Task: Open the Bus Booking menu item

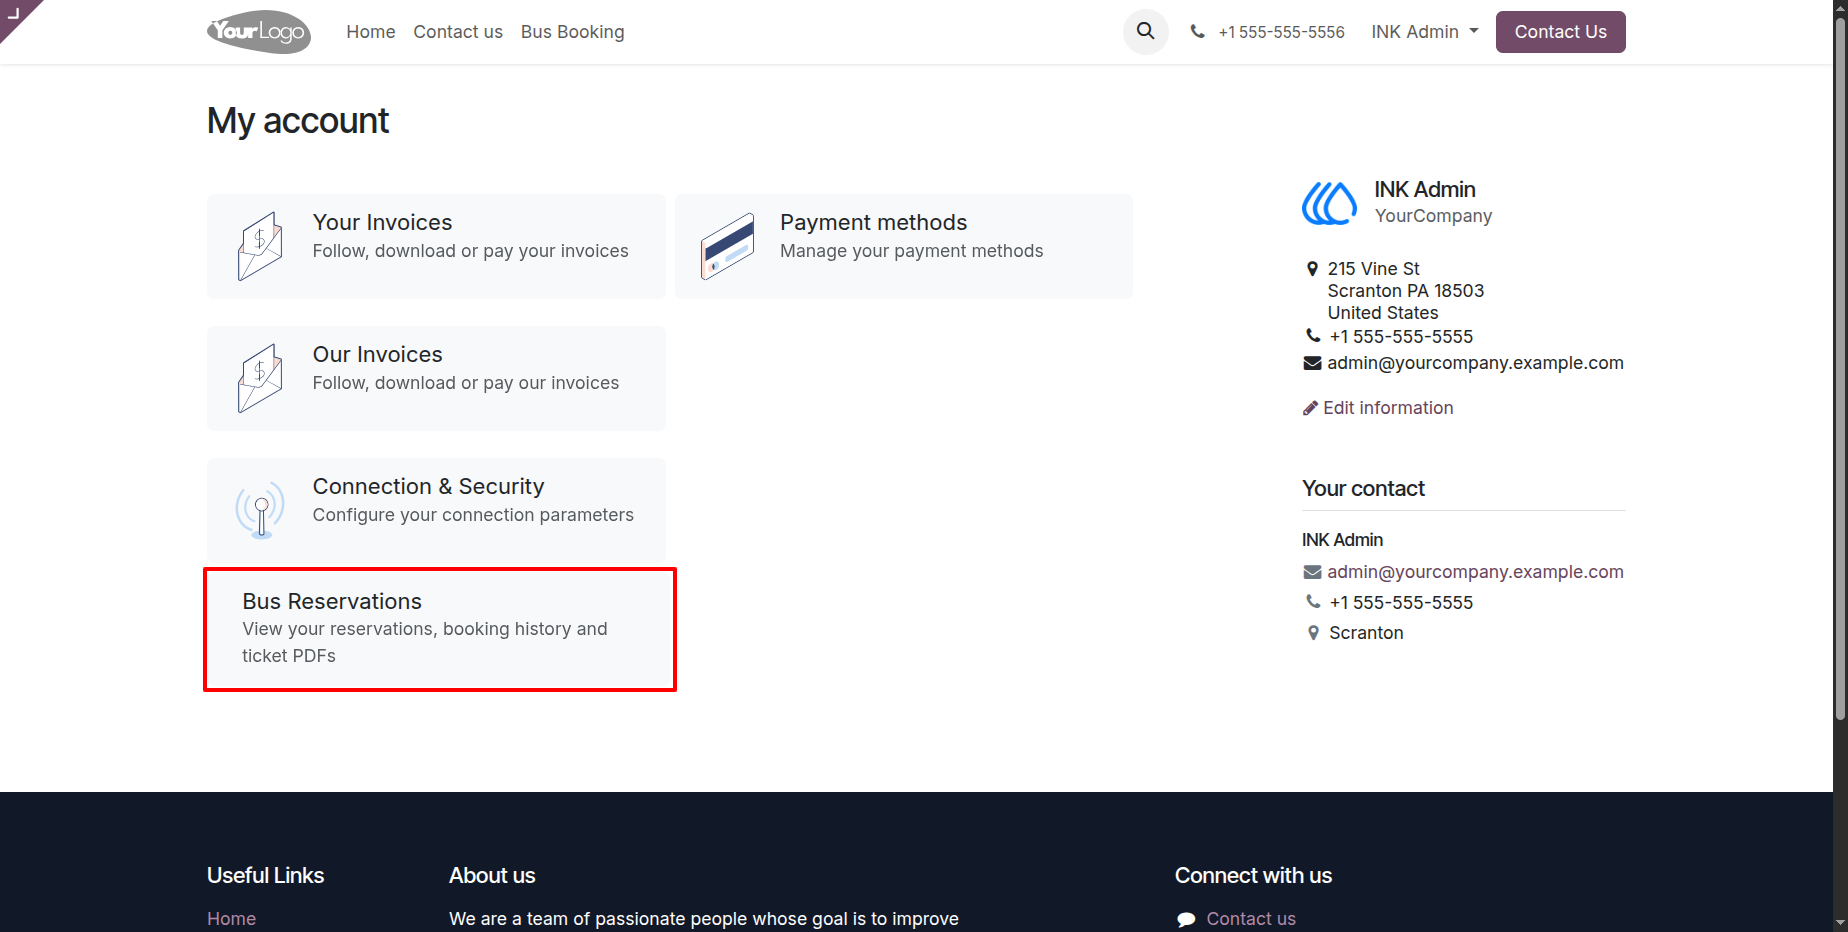Action: tap(572, 32)
